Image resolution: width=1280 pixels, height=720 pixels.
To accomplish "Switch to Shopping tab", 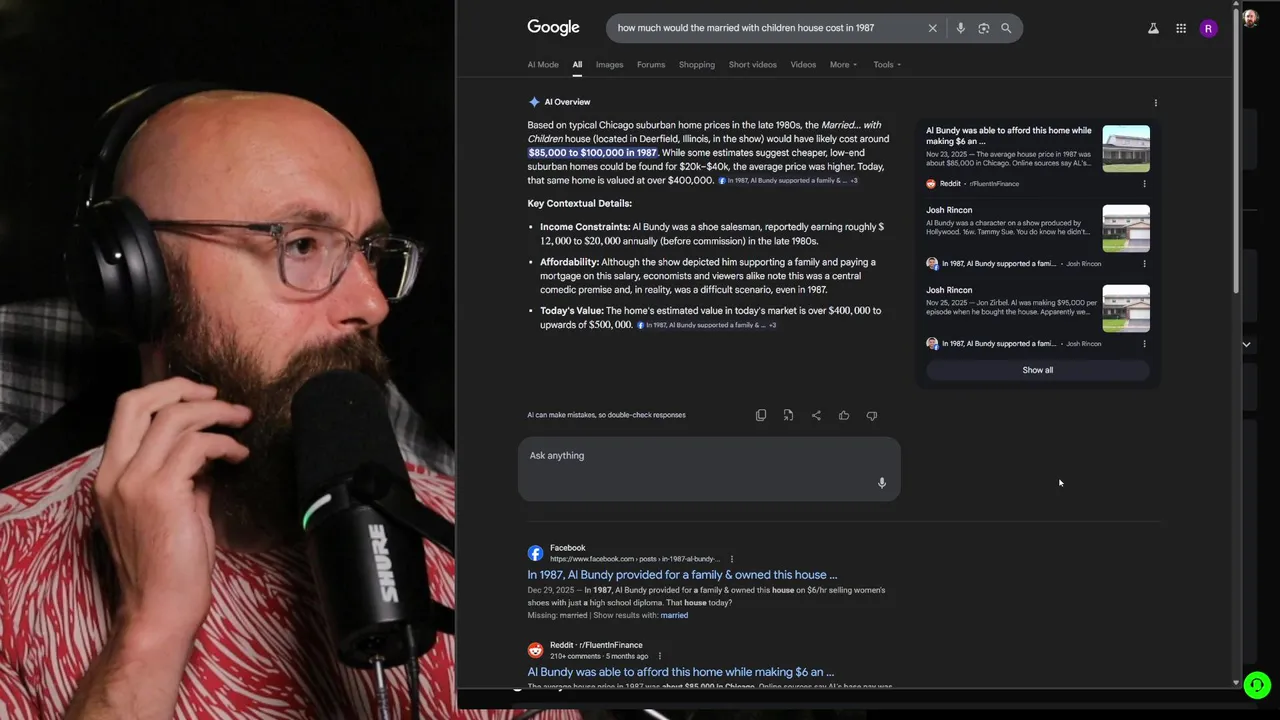I will point(697,65).
